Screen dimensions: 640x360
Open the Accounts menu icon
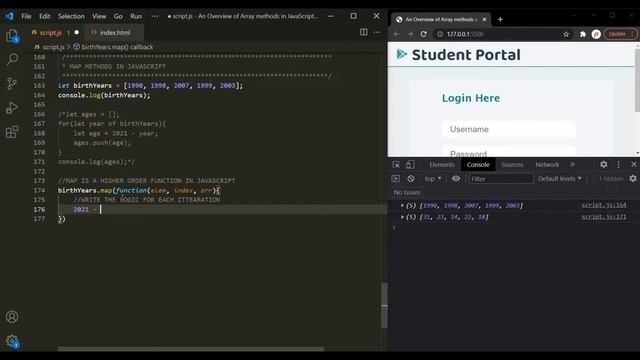coord(12,317)
